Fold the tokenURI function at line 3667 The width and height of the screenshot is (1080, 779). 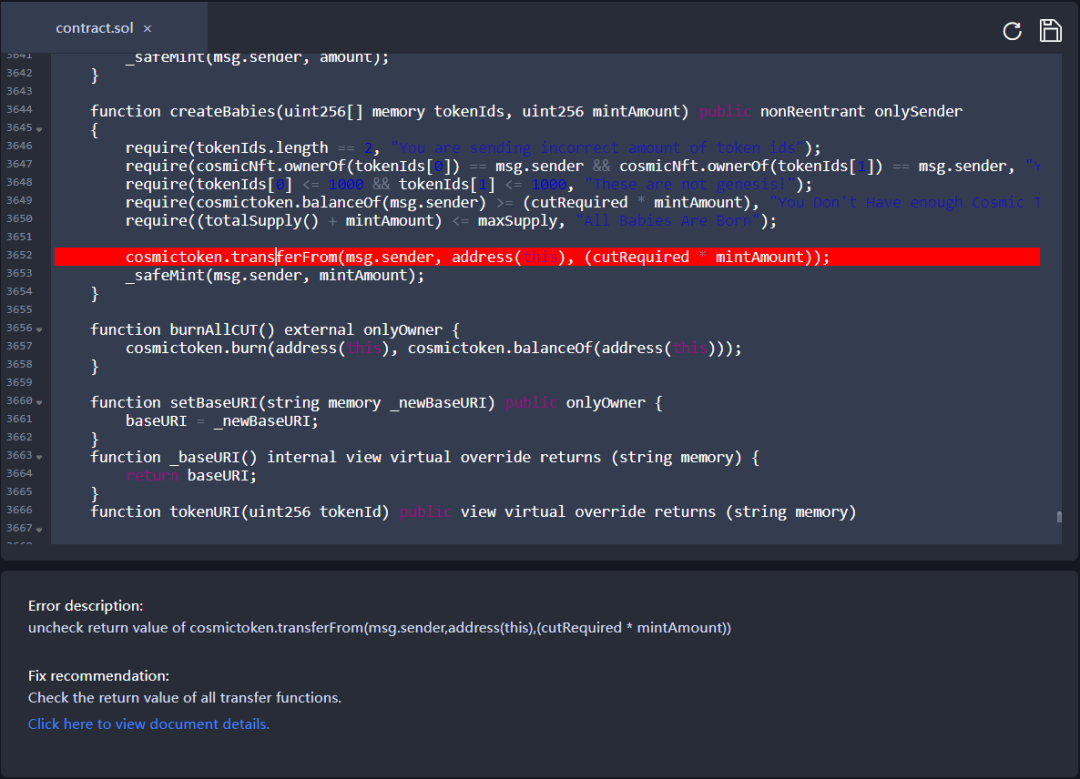(39, 529)
